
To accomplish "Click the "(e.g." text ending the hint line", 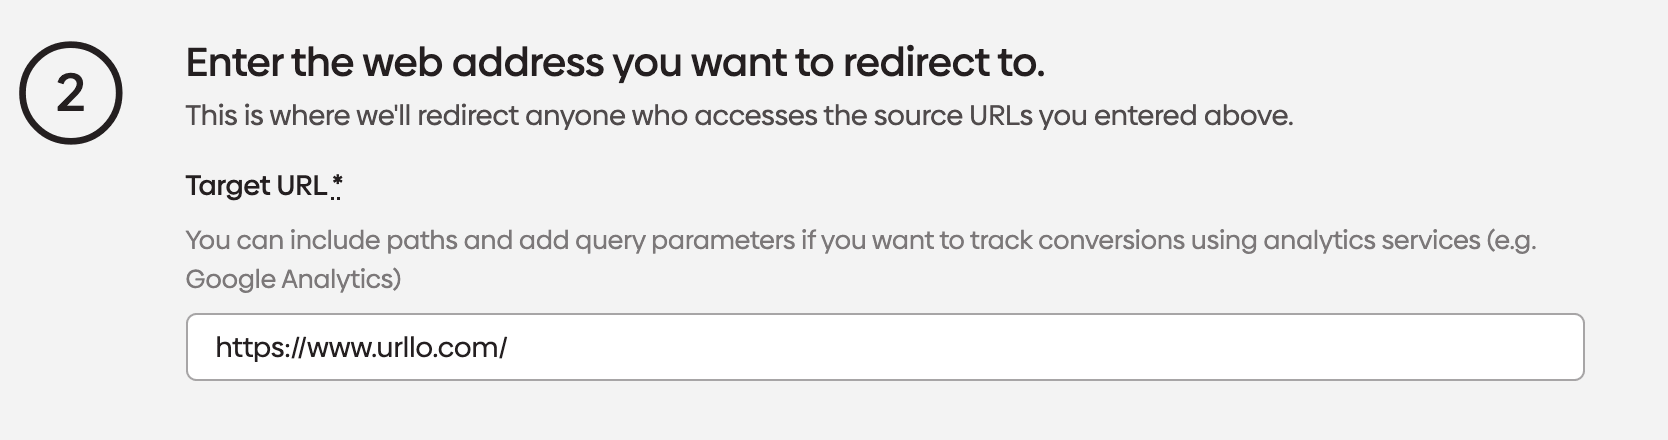I will [1511, 240].
